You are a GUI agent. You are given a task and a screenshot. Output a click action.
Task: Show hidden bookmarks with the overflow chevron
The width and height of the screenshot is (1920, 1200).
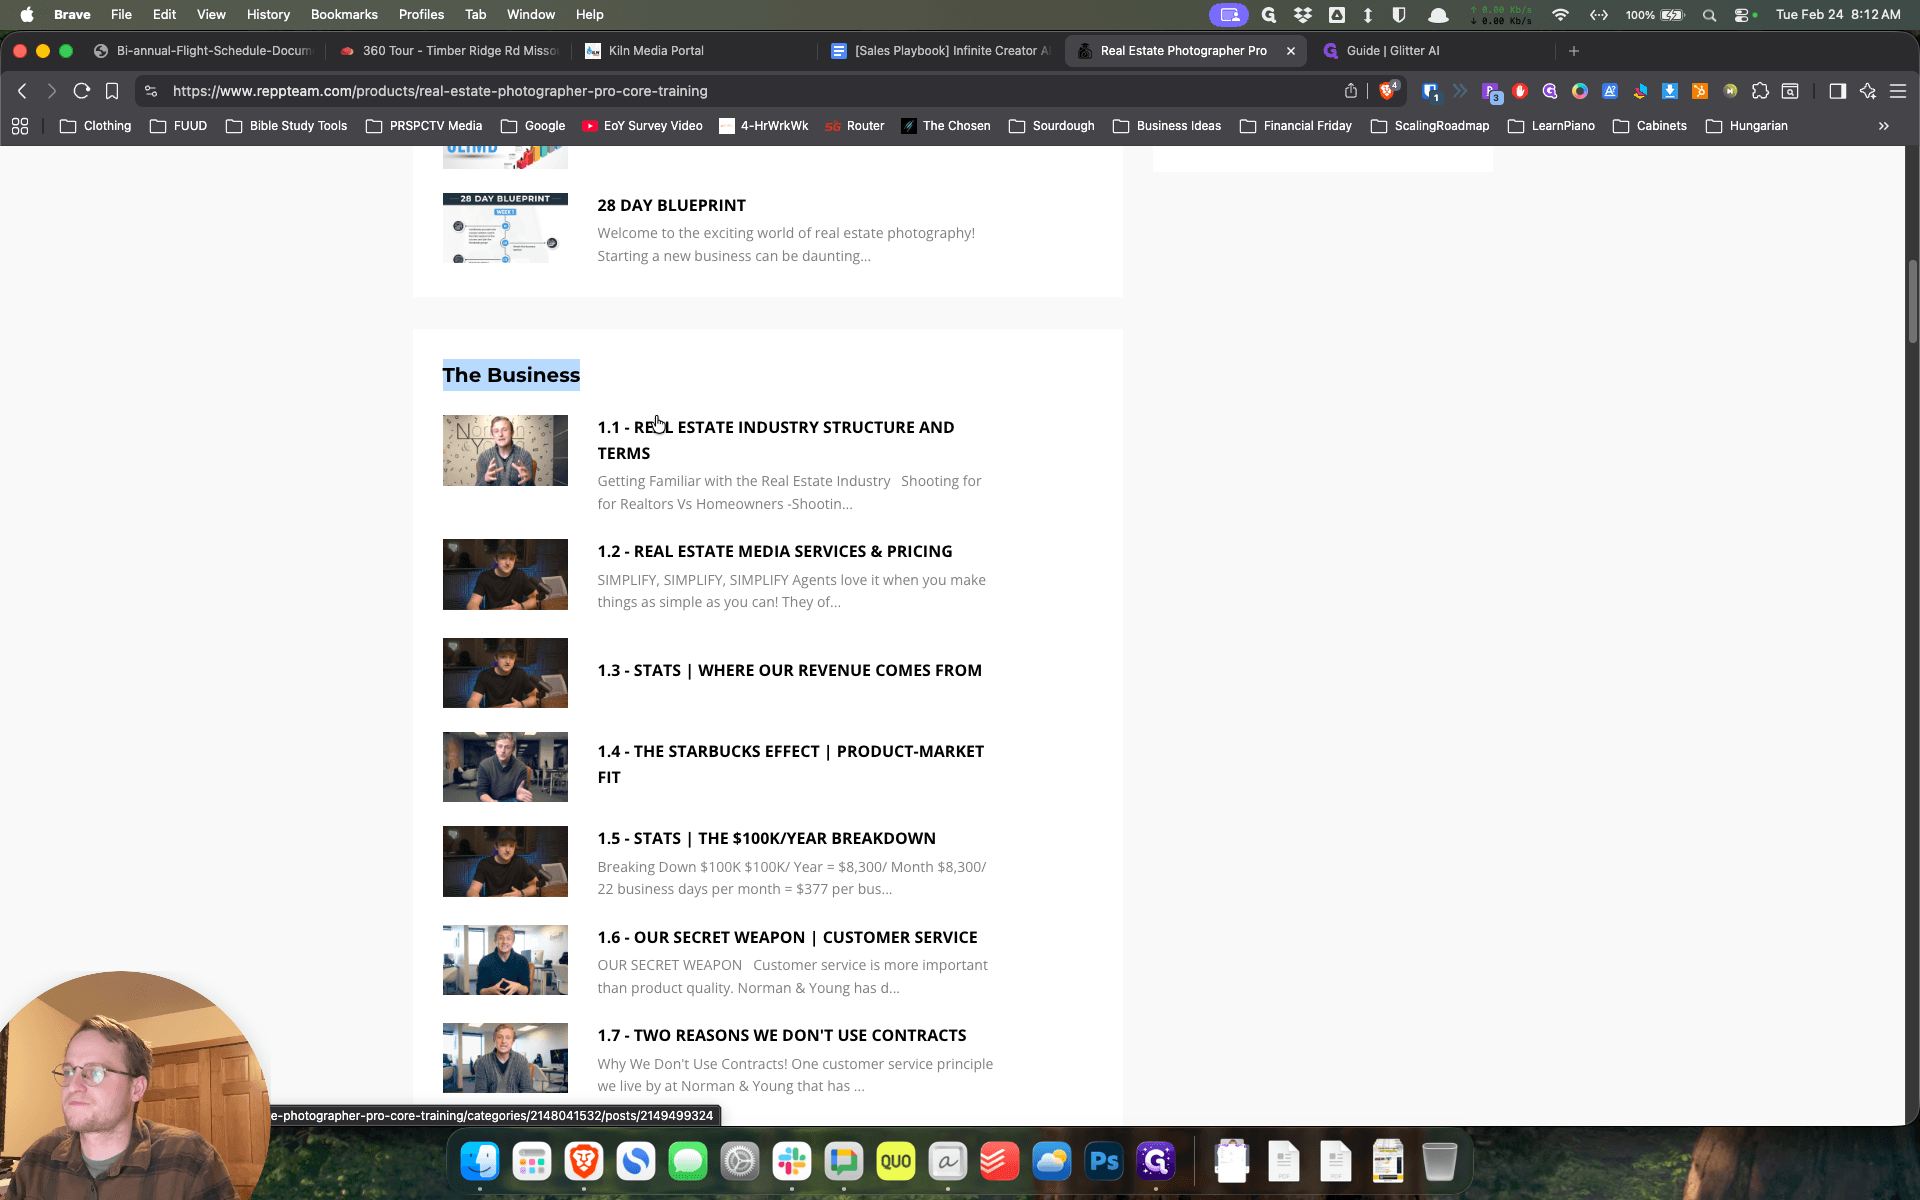pyautogui.click(x=1884, y=126)
